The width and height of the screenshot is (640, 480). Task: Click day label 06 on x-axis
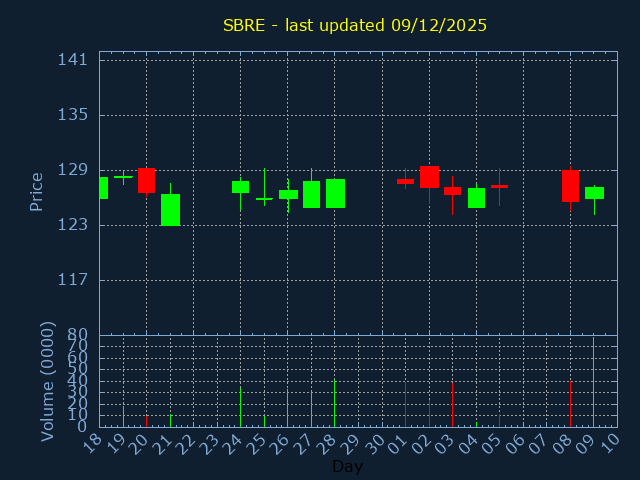(x=516, y=443)
